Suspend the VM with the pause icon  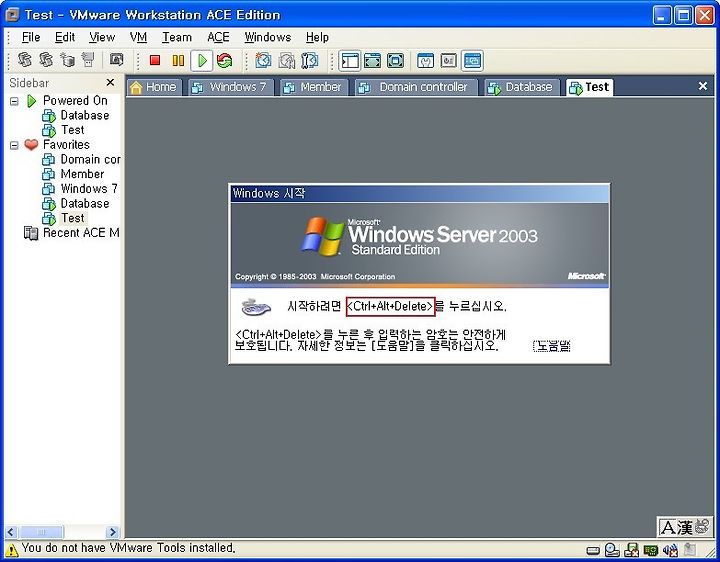(x=178, y=60)
